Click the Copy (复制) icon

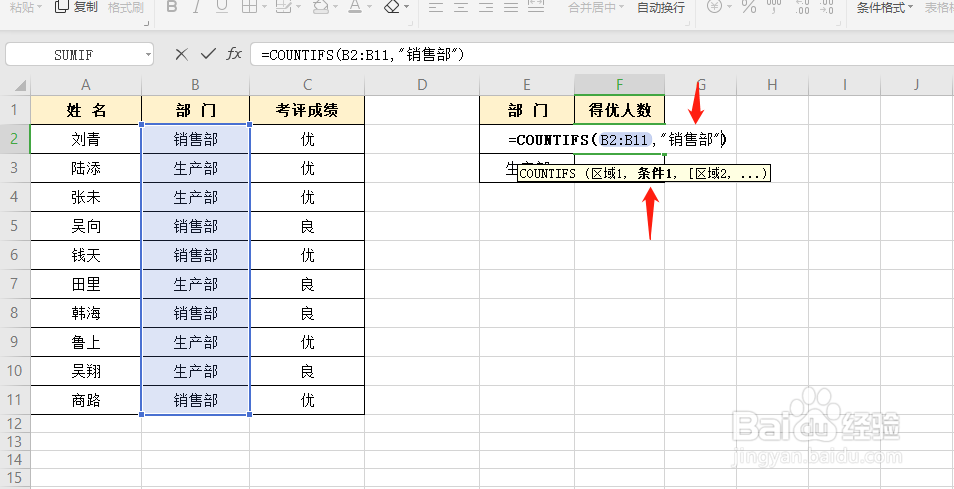(61, 7)
